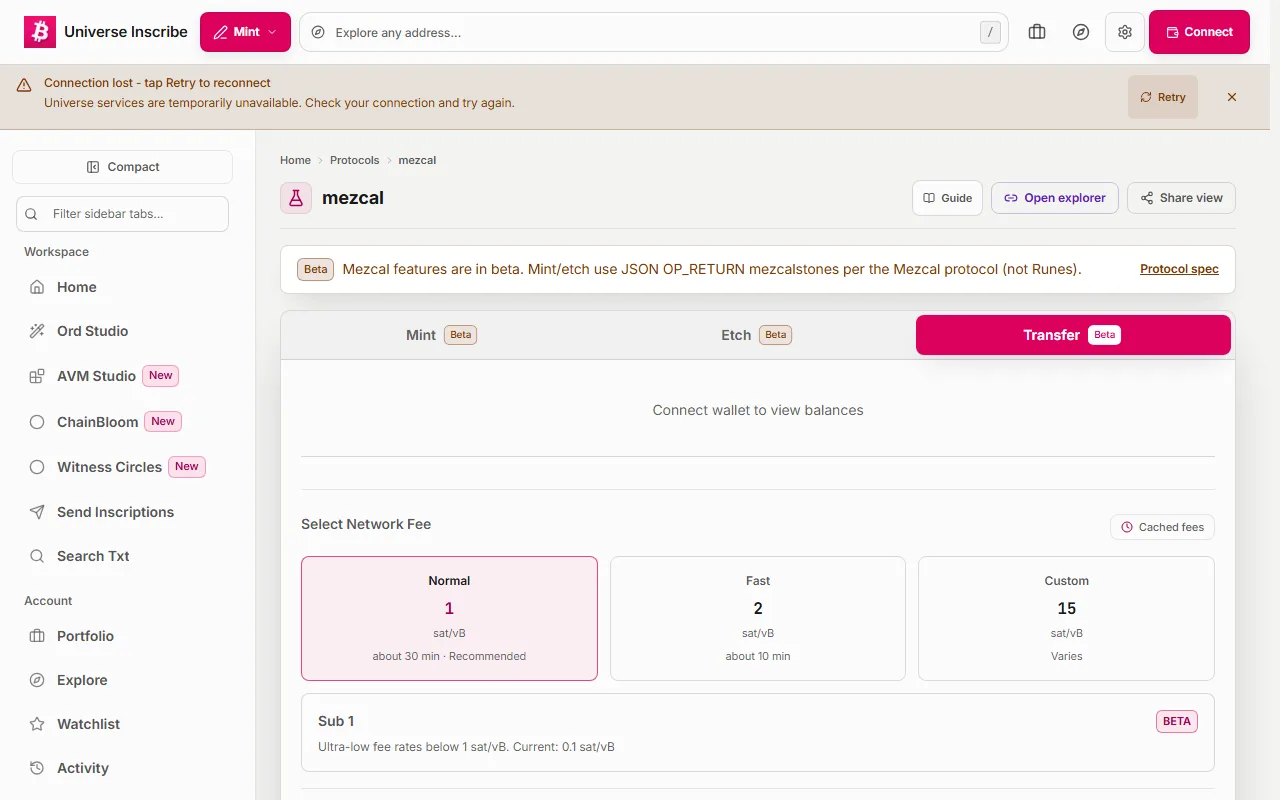
Task: Click the Protocols breadcrumb link
Action: click(355, 160)
